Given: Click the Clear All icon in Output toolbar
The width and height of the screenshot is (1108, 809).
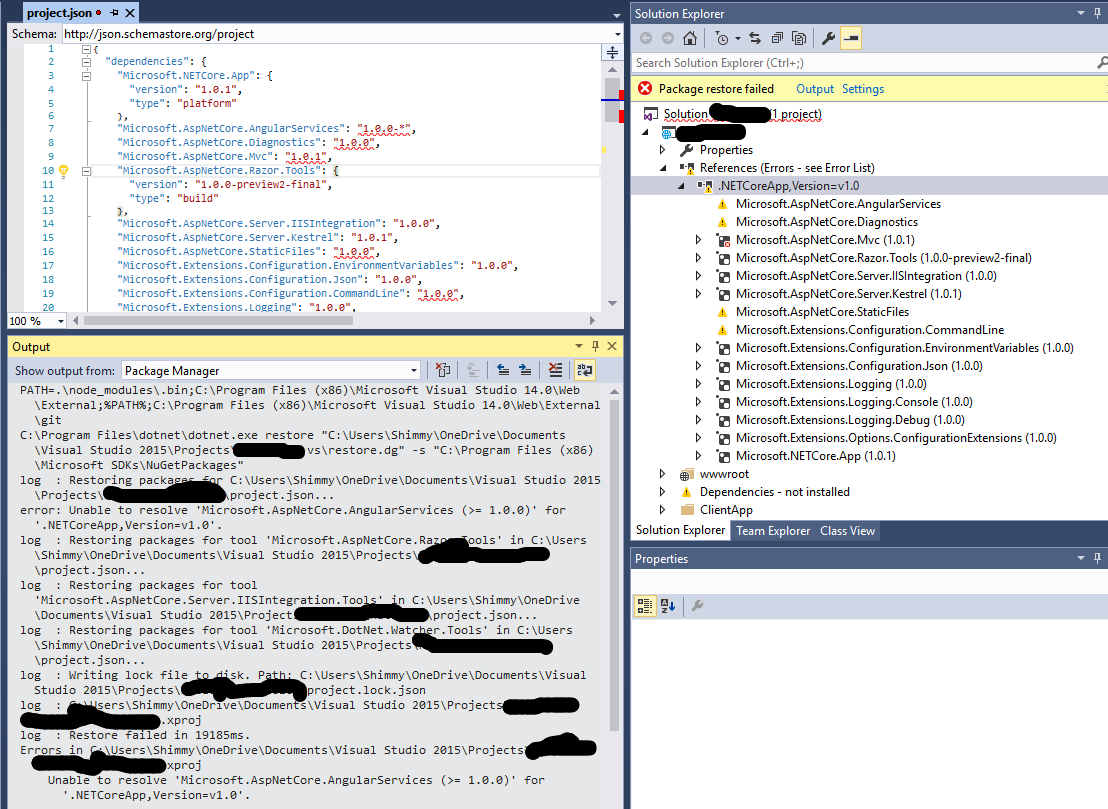Looking at the screenshot, I should point(555,370).
